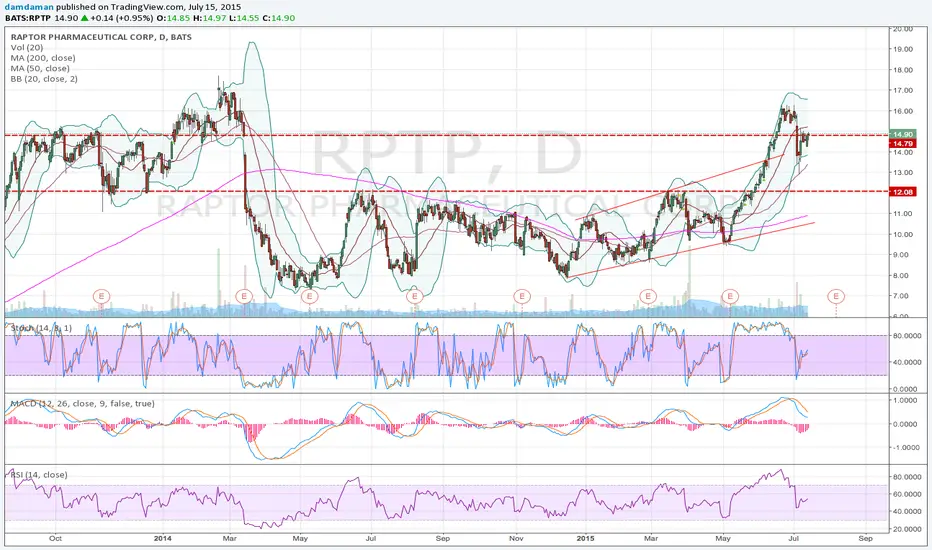The width and height of the screenshot is (932, 550).
Task: Select the MA (200, close) indicator label
Action: pos(43,58)
